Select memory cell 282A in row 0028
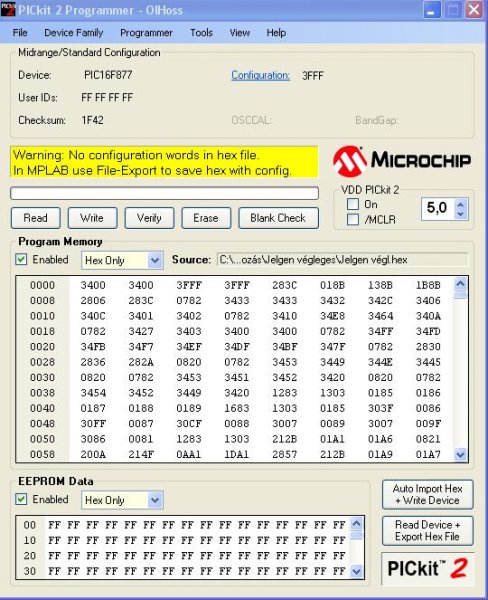Image resolution: width=488 pixels, height=600 pixels. pos(141,362)
